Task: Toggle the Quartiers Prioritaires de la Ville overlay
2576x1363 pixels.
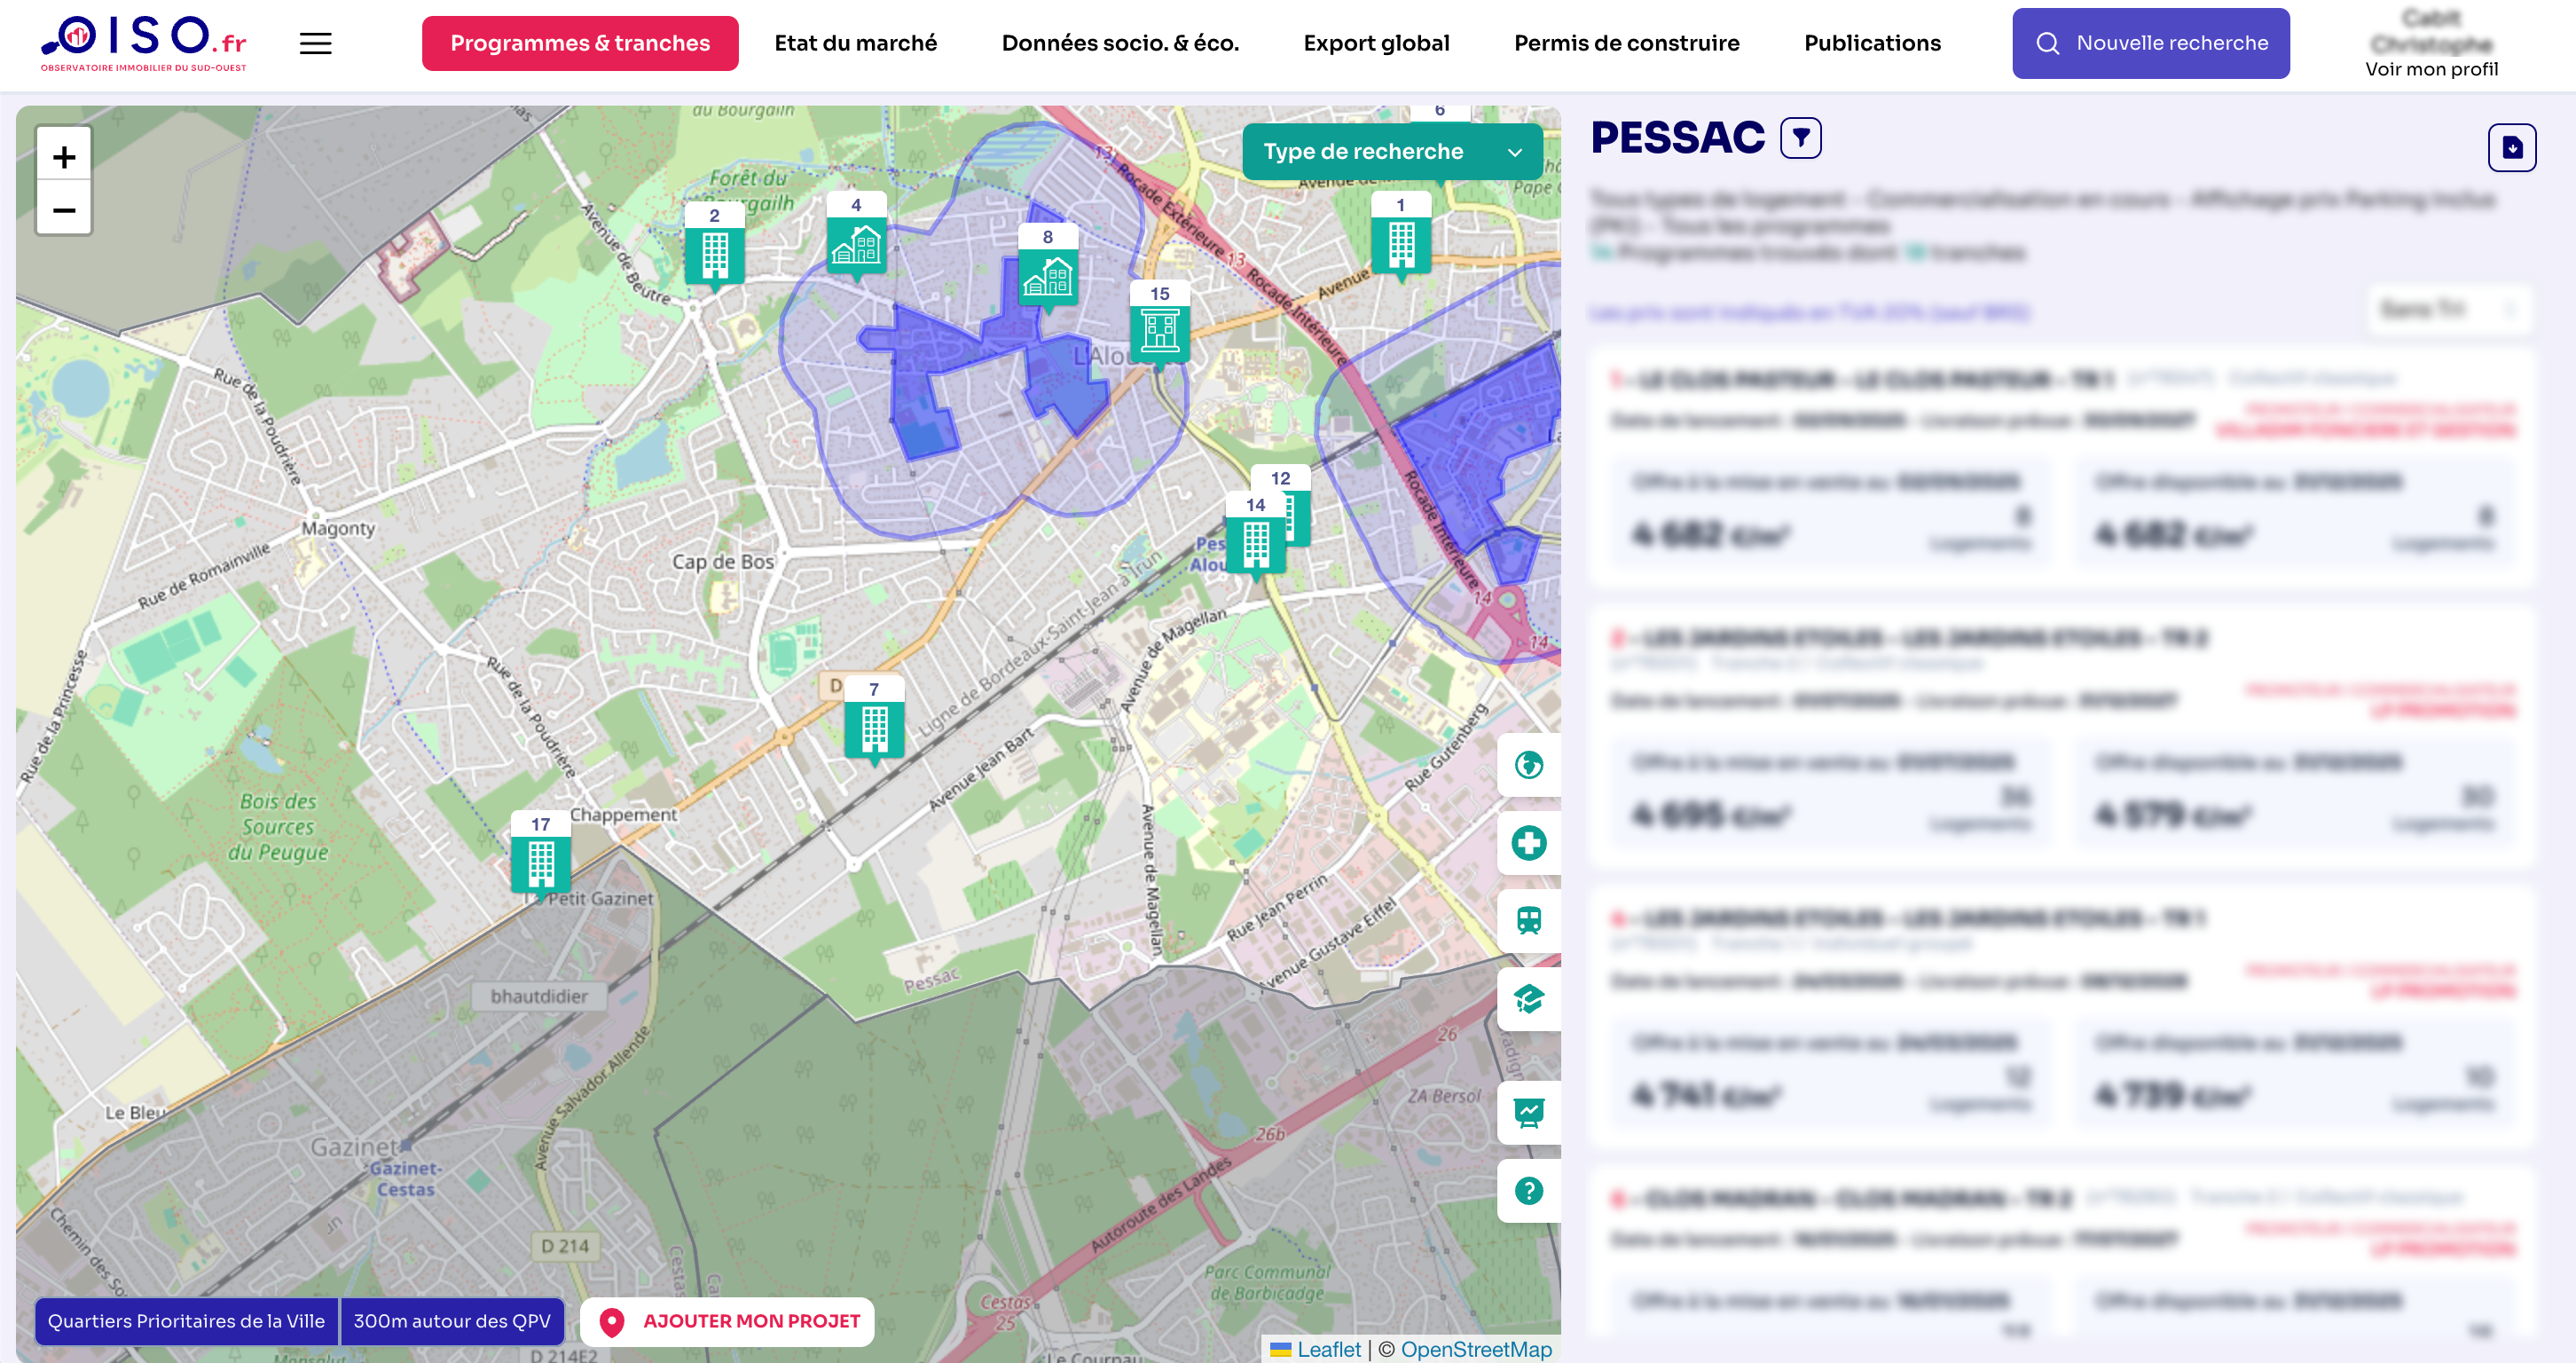Action: coord(186,1320)
